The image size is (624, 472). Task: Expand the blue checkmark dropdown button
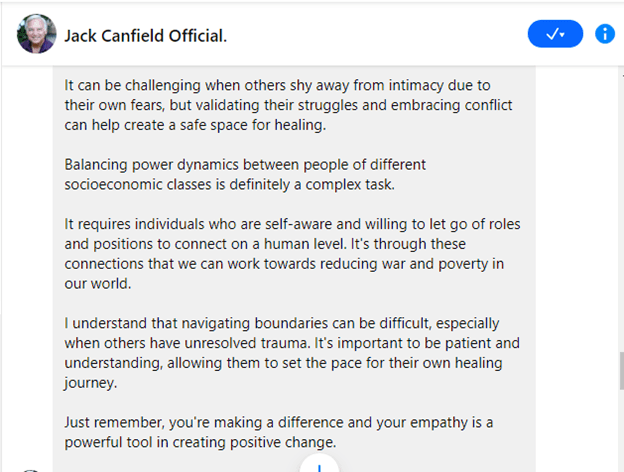point(554,34)
